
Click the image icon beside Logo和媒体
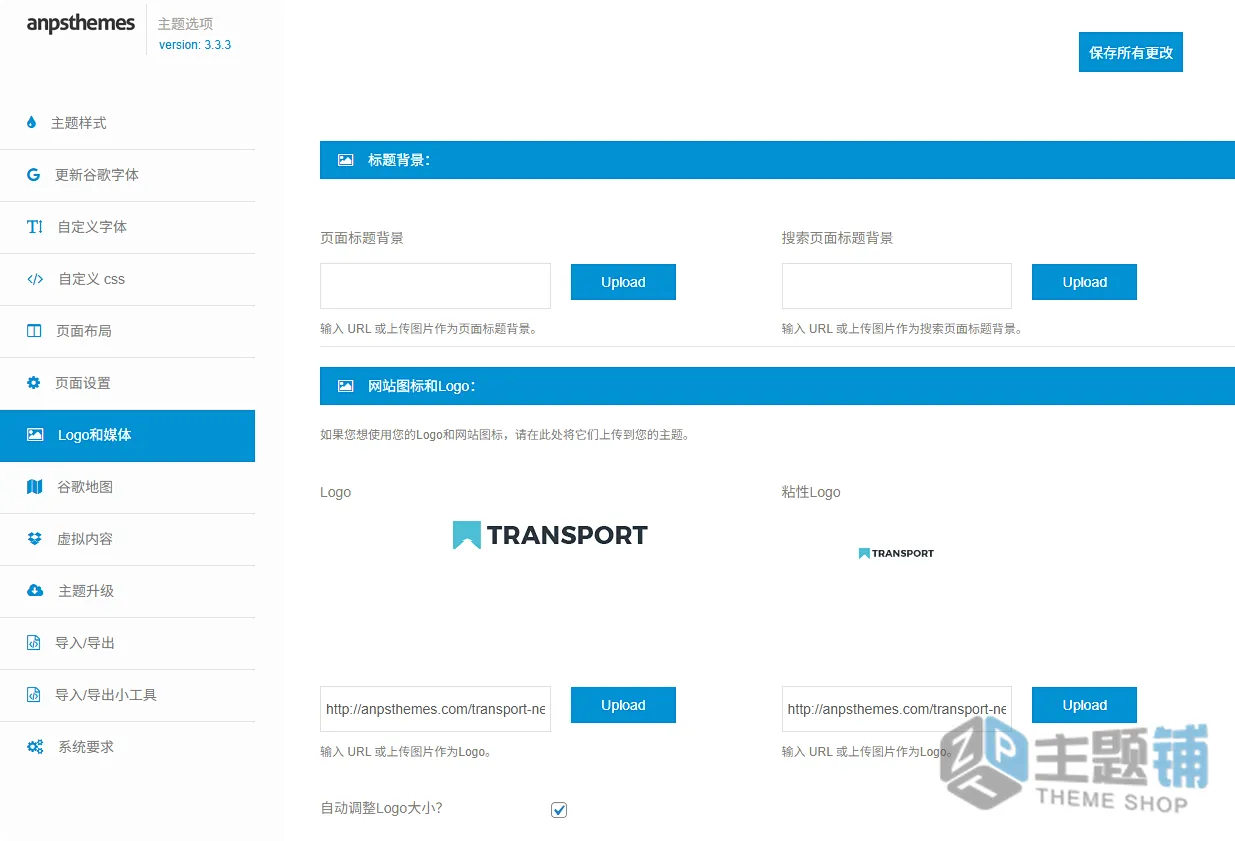(x=35, y=434)
